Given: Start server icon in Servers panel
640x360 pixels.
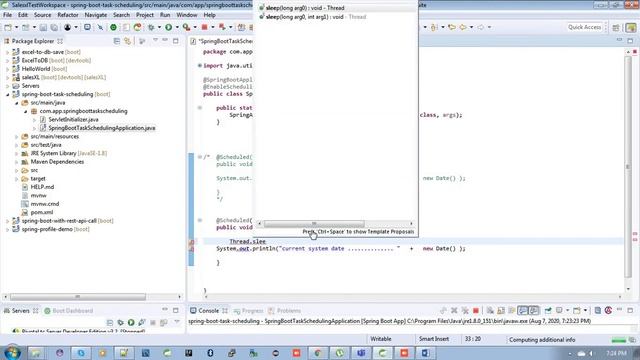Looking at the screenshot, I should tap(131, 322).
